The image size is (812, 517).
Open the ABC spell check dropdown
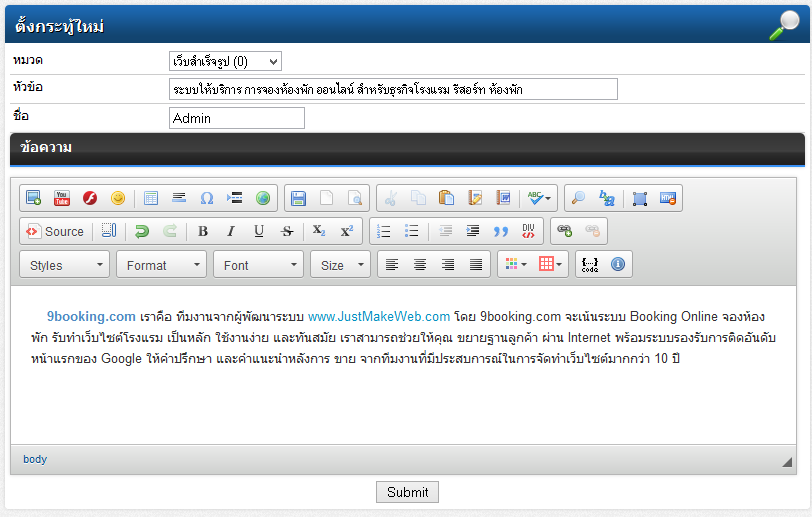coord(539,198)
